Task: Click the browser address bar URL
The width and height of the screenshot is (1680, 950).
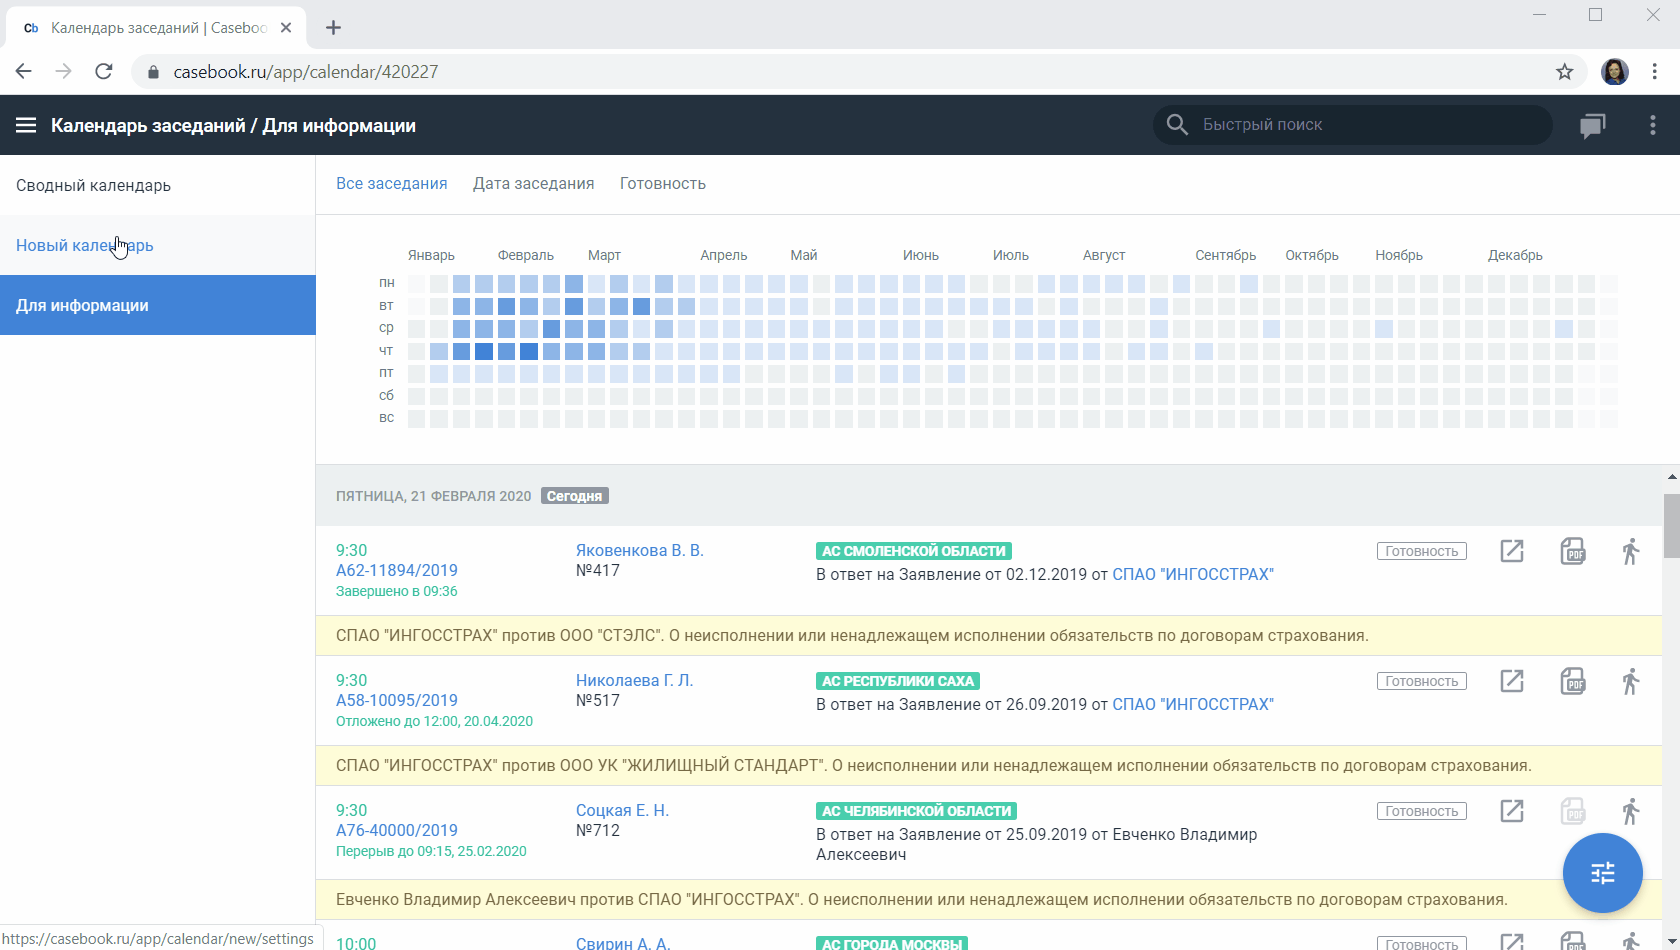Action: [x=306, y=72]
